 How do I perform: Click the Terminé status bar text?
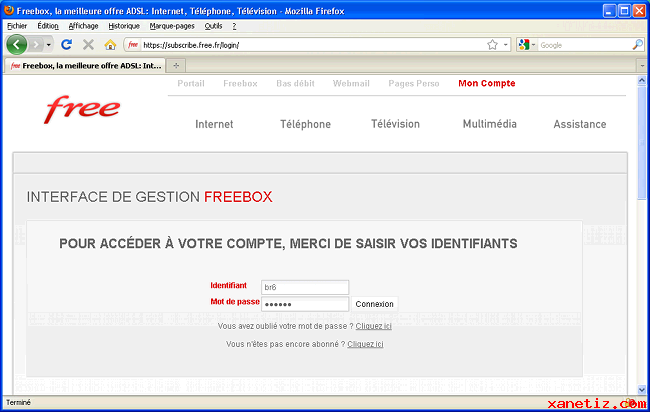click(x=18, y=402)
